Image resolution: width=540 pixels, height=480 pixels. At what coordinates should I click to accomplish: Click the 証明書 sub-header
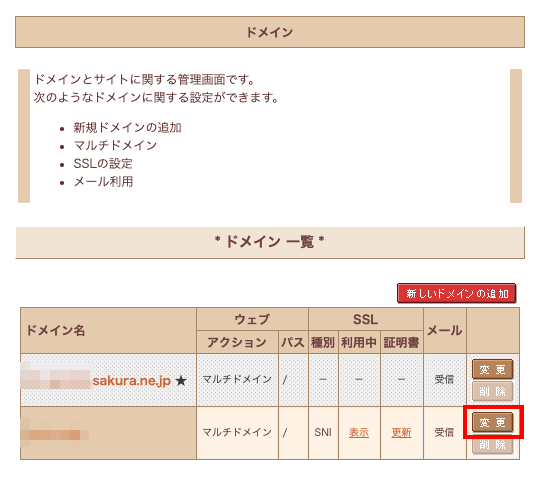coord(402,342)
